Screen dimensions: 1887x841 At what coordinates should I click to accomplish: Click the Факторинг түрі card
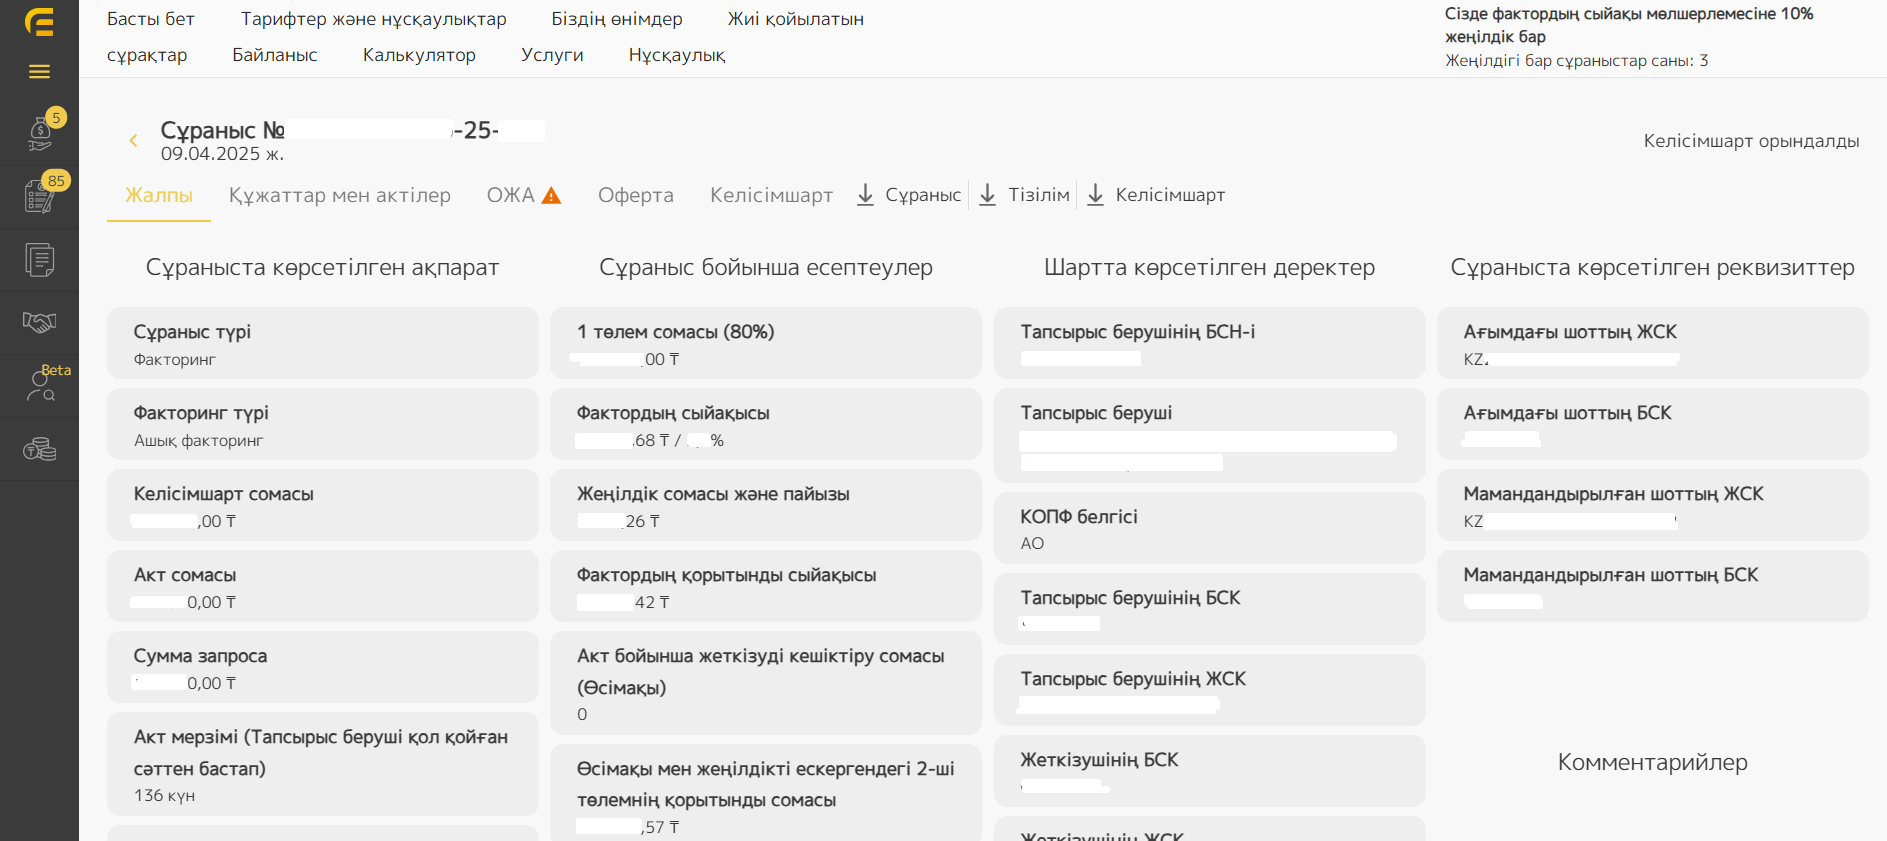click(x=323, y=424)
